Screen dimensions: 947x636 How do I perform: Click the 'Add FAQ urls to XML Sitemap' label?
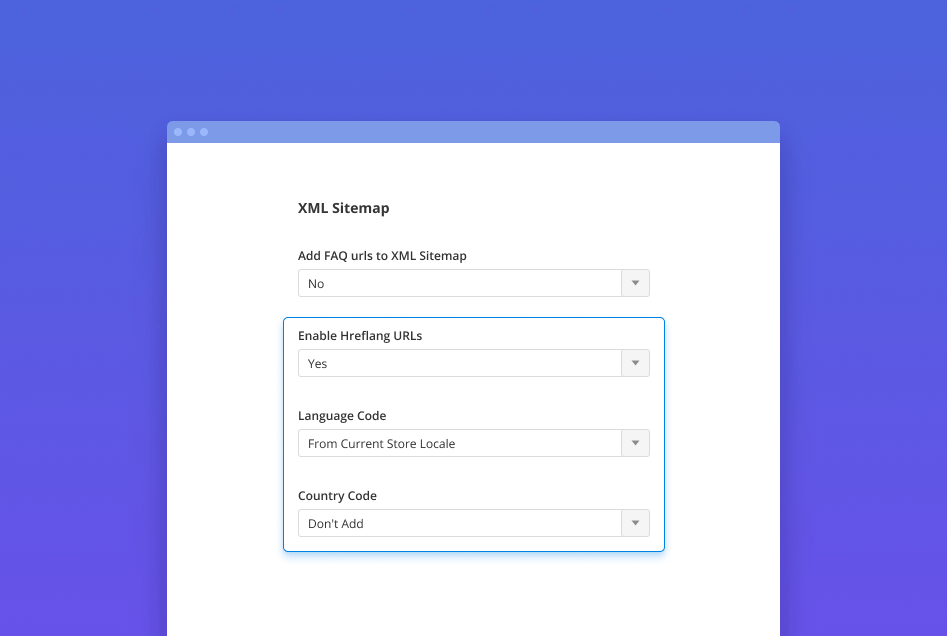[382, 256]
